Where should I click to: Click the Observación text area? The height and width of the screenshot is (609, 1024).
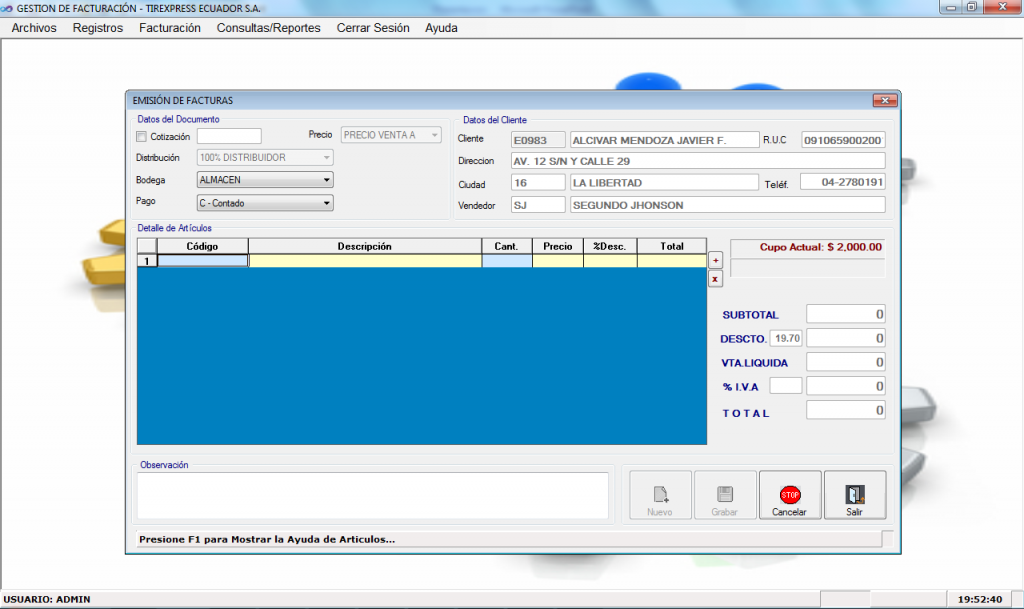pyautogui.click(x=372, y=495)
